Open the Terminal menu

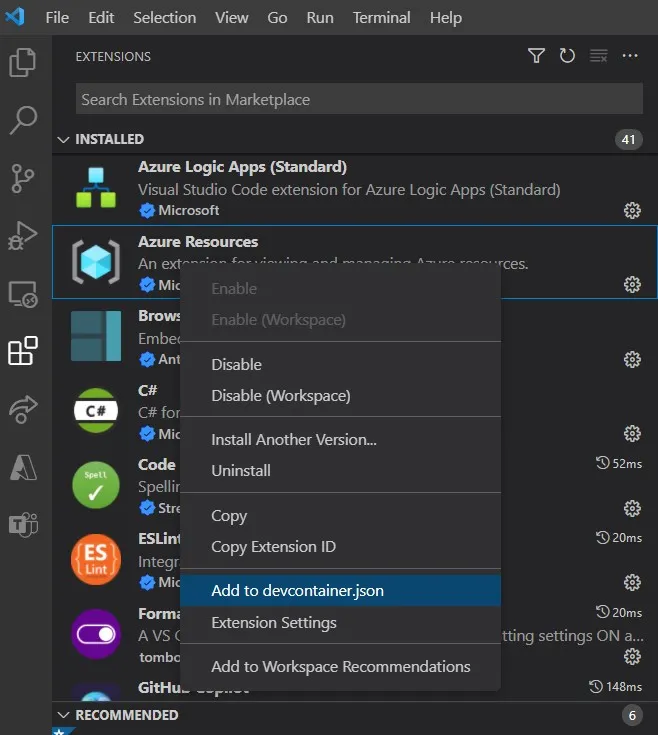(381, 18)
